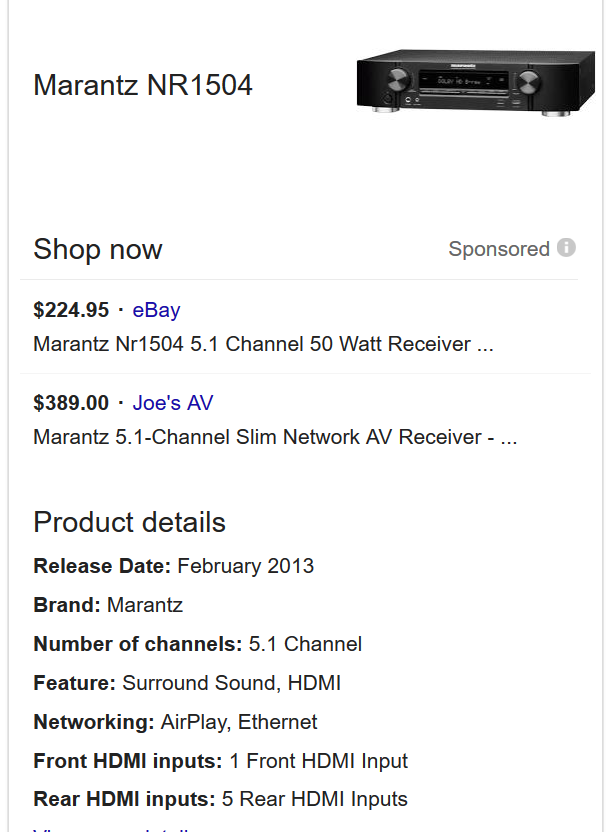The width and height of the screenshot is (613, 832).
Task: Click the $389.00 price
Action: click(x=71, y=403)
